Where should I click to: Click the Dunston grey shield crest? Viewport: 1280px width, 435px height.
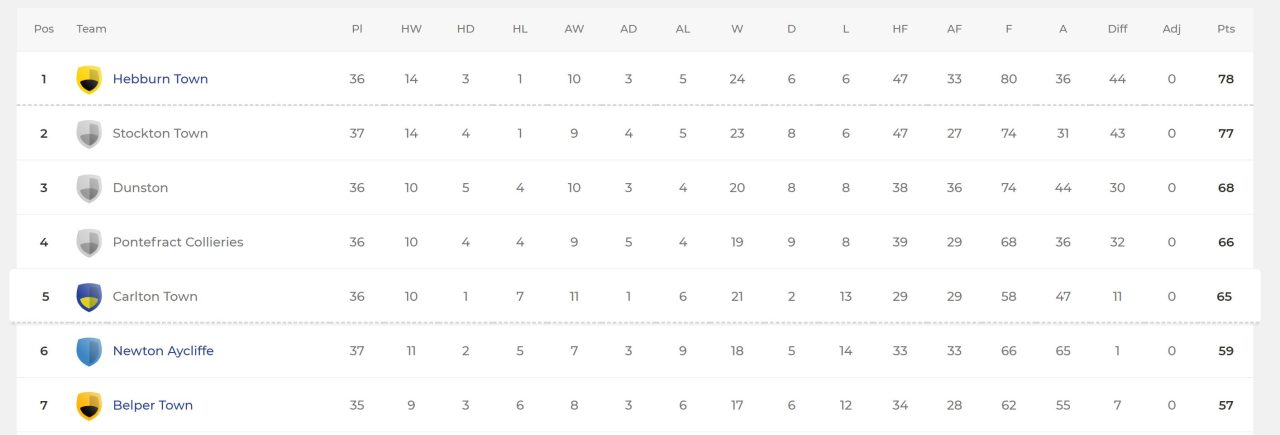(89, 188)
